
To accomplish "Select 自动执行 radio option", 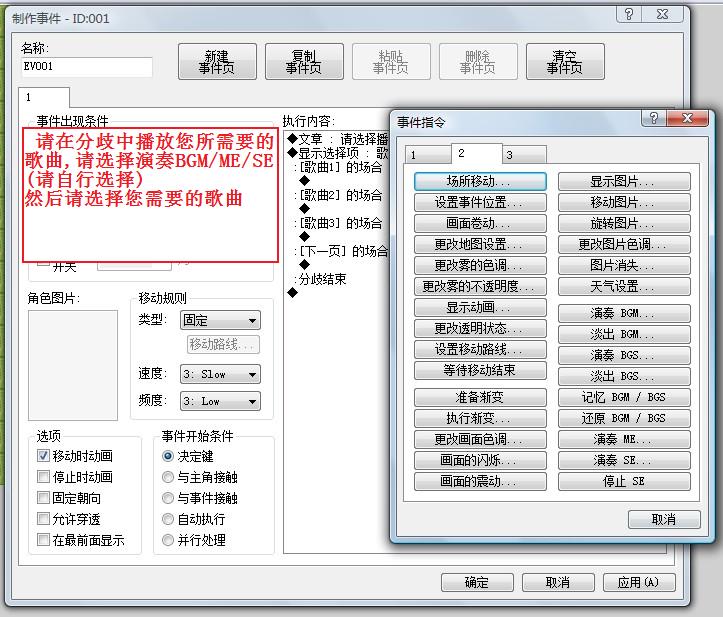I will click(x=168, y=519).
